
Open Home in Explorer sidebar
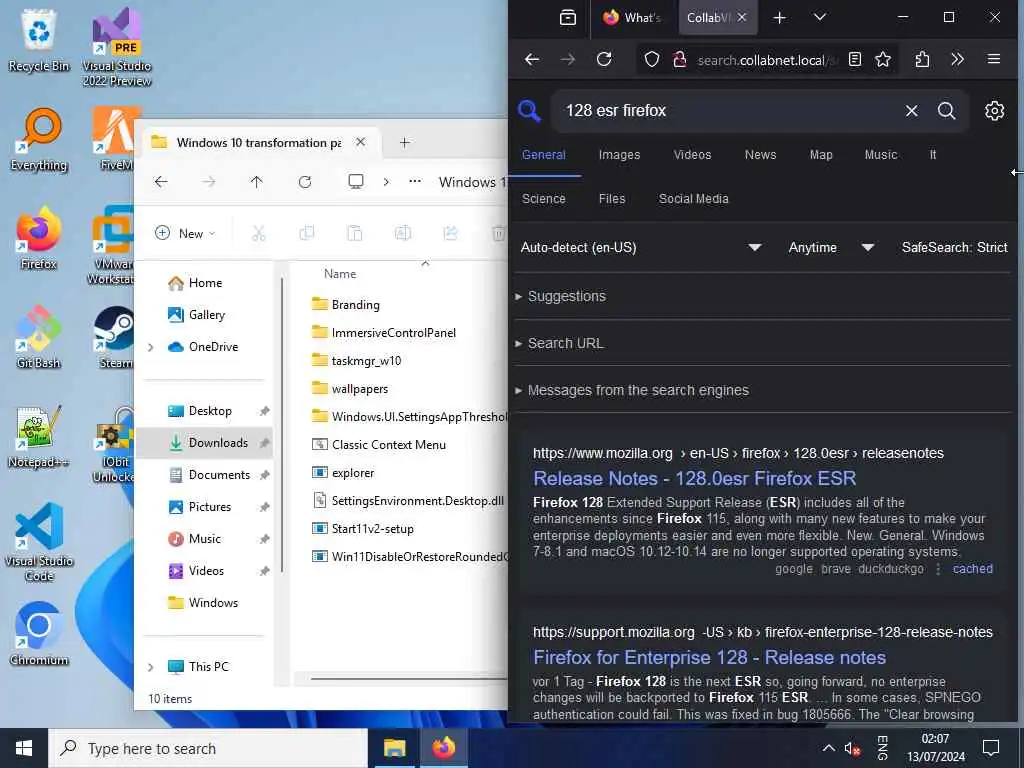pyautogui.click(x=206, y=283)
